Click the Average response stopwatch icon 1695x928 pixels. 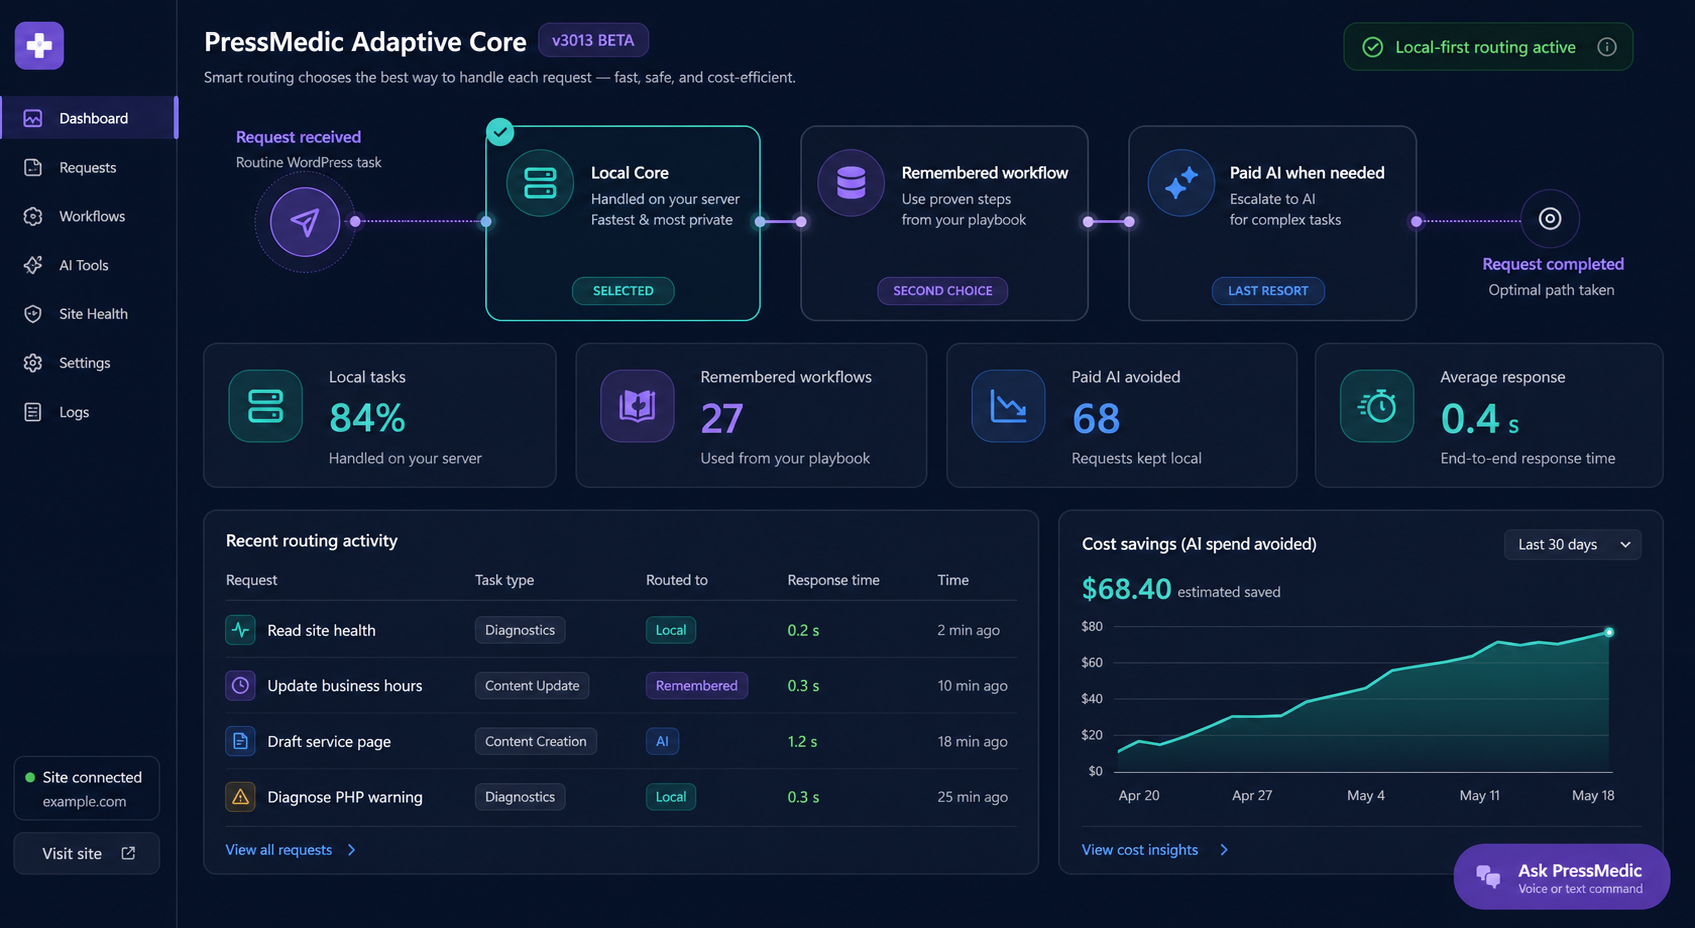pos(1377,406)
